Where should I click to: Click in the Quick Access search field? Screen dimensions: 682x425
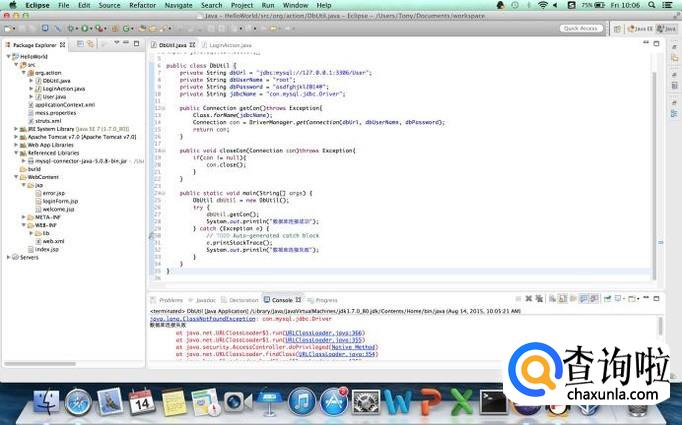pos(580,28)
